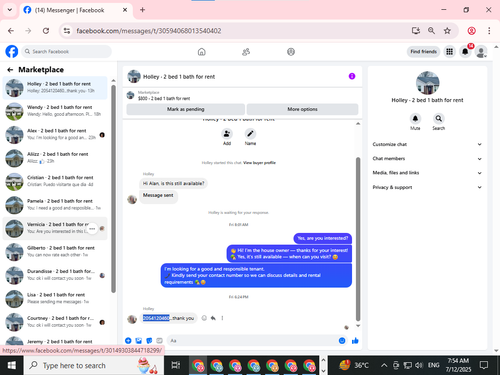Go back using the arrow beside Marketplace
This screenshot has height=375, width=500.
coord(10,70)
